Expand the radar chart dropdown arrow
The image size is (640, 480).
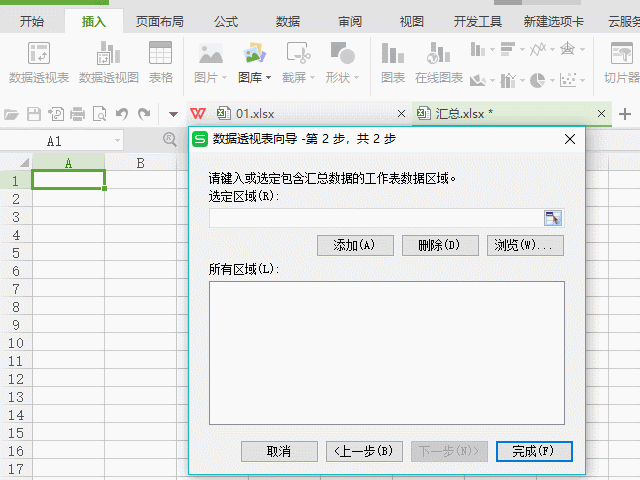pos(582,50)
